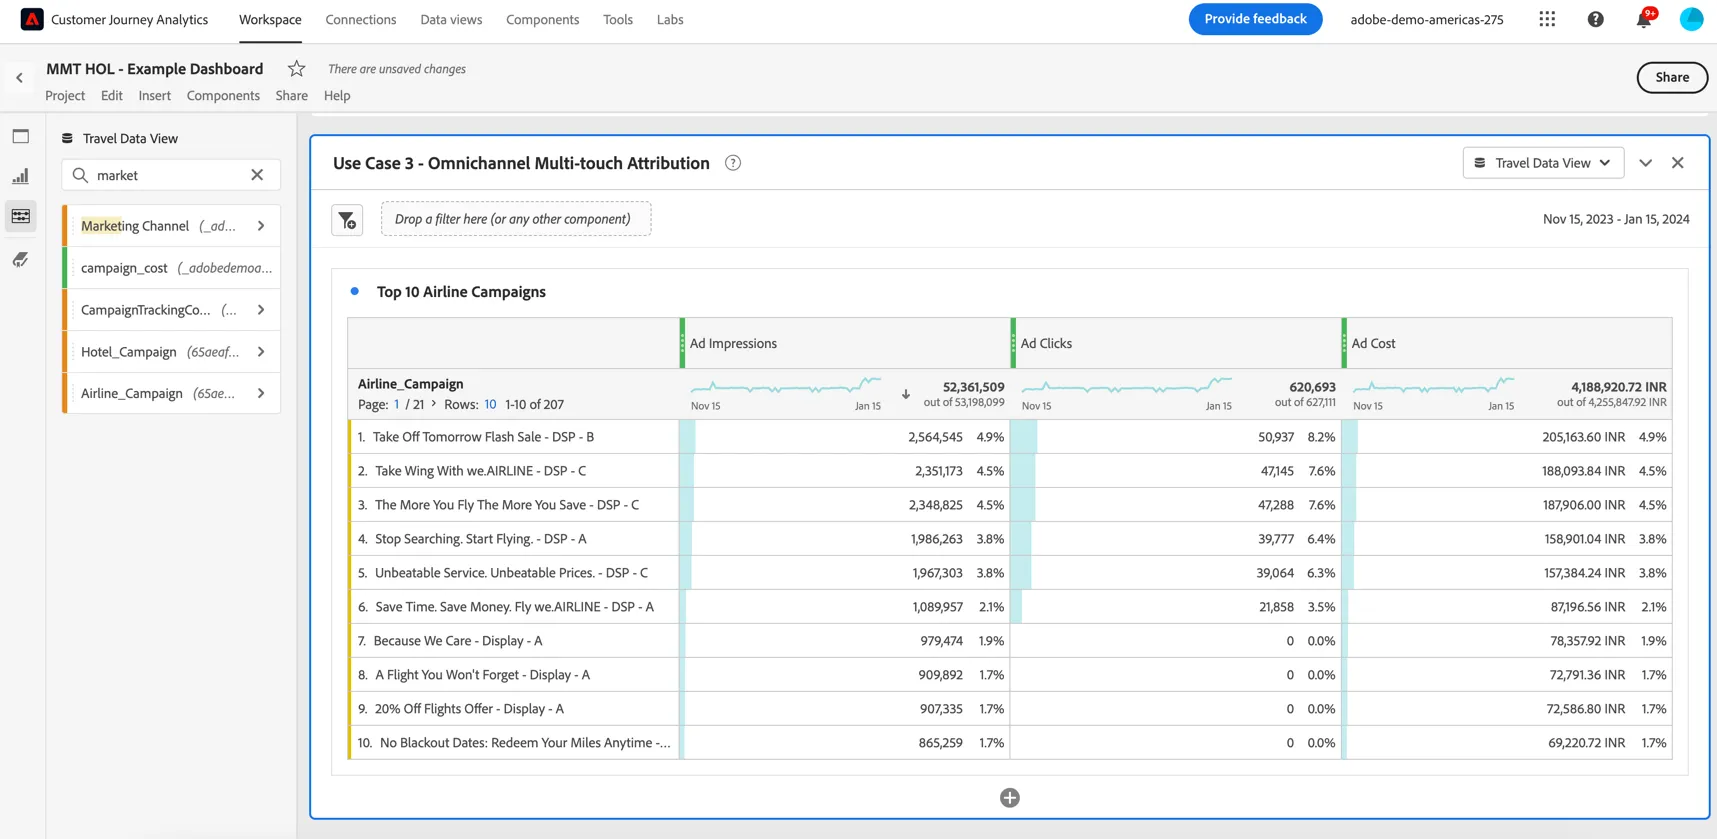Open the Insert menu
Screen dimensions: 1717x839
[154, 95]
